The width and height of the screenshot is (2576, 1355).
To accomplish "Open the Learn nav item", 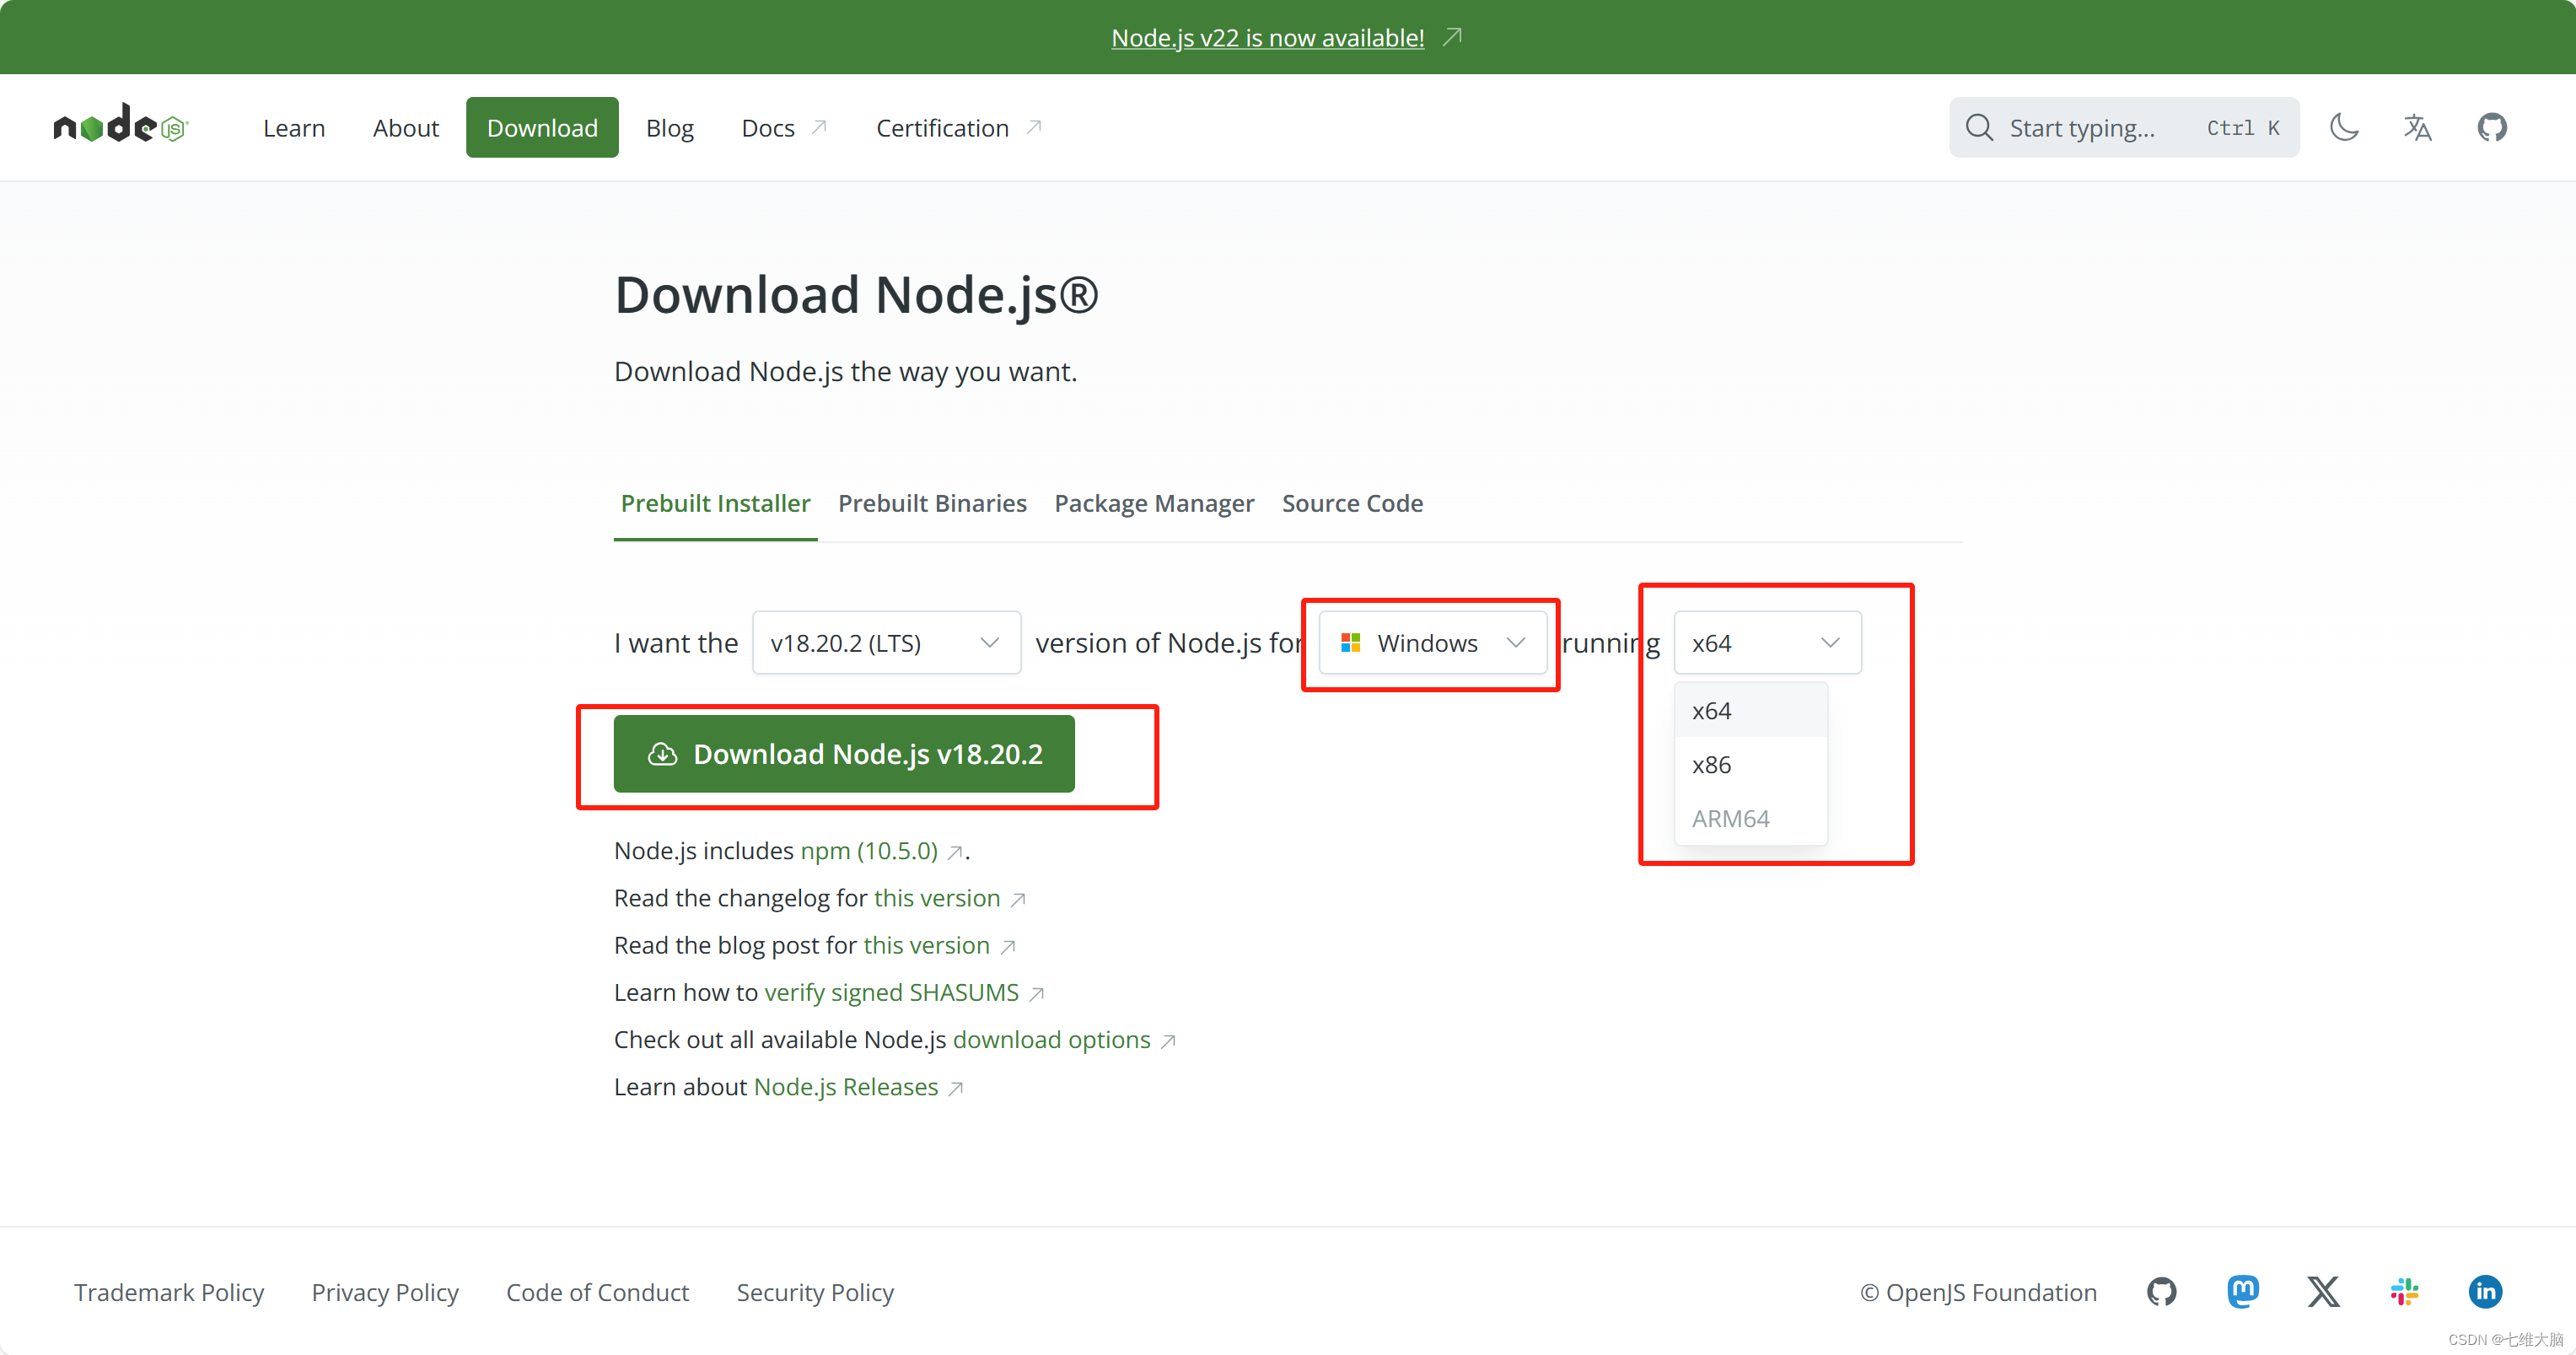I will (x=294, y=128).
